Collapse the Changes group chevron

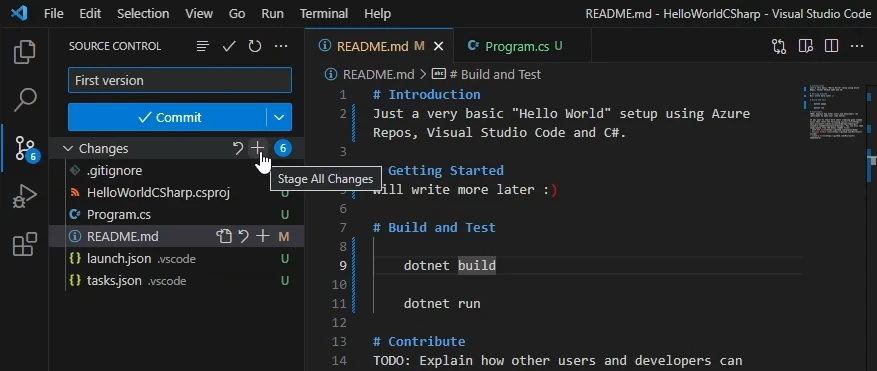click(x=68, y=148)
